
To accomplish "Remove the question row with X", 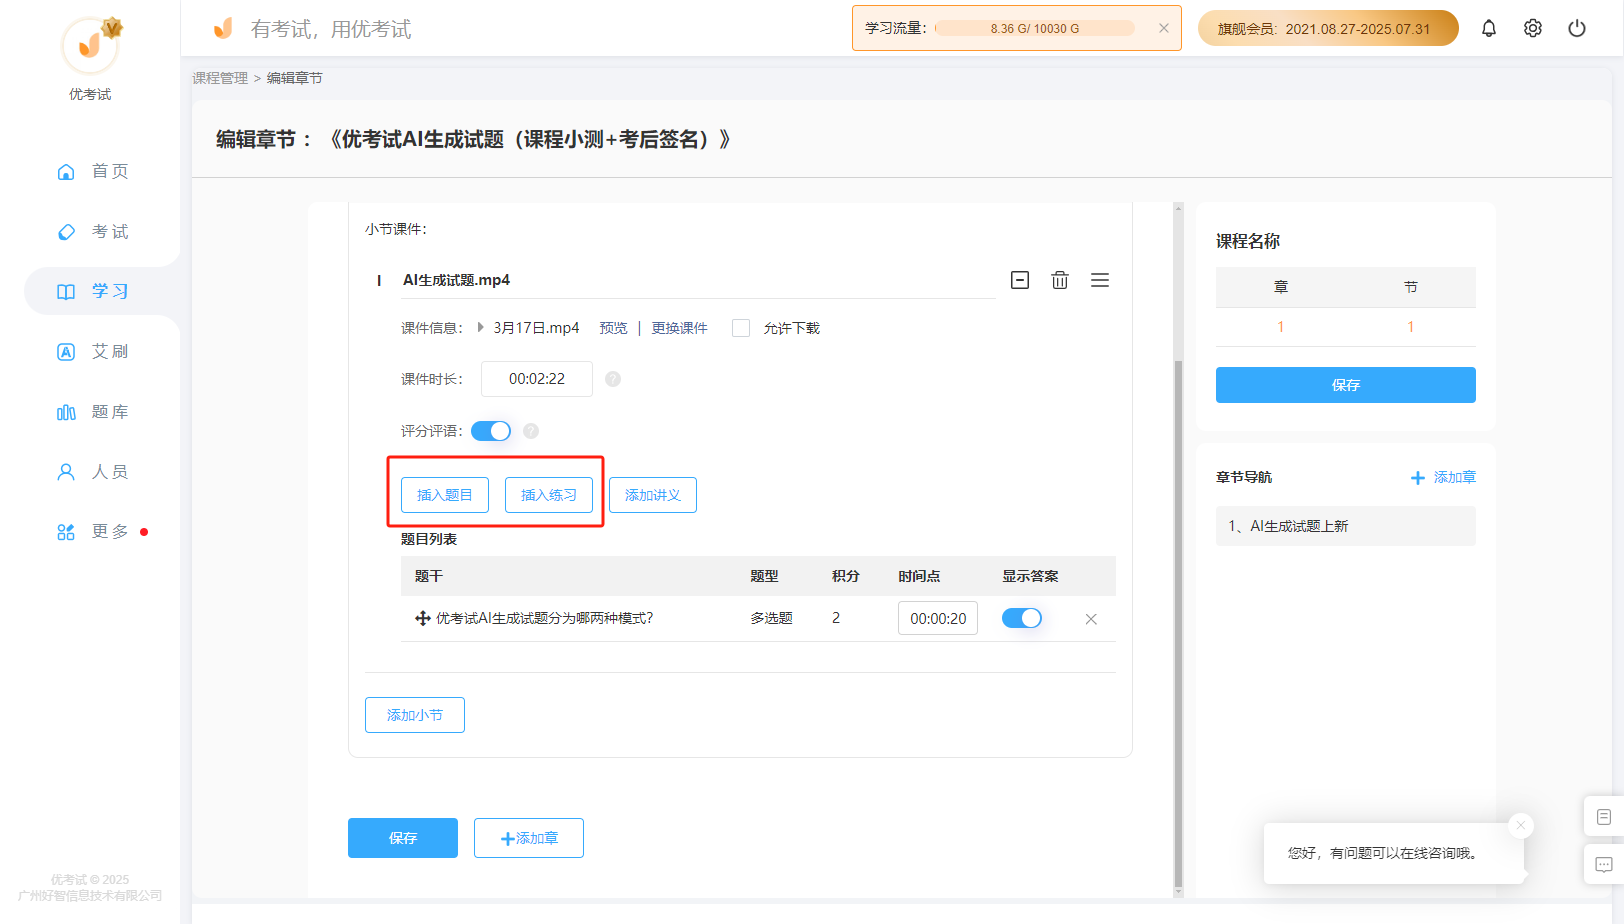I will (1091, 619).
